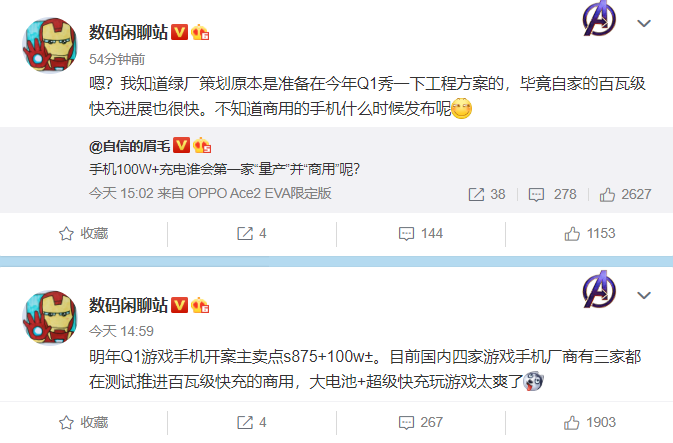Open the 144 comments on the first post
The height and width of the screenshot is (443, 673).
[x=421, y=234]
